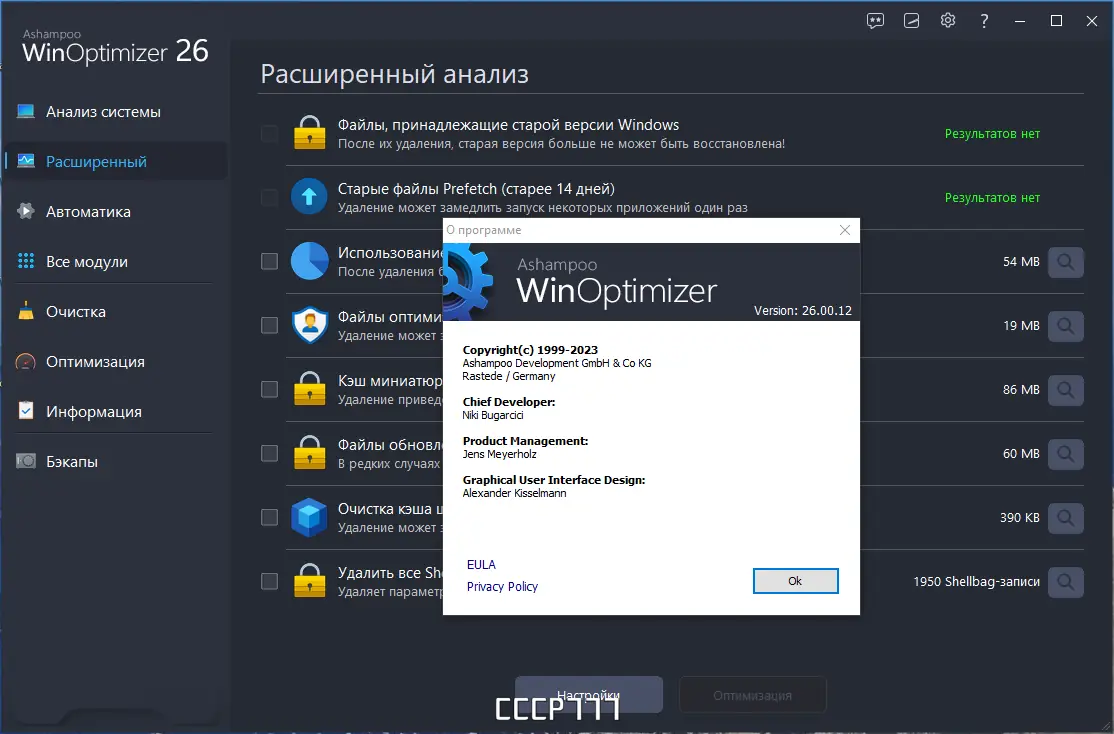Viewport: 1114px width, 734px height.
Task: Click the Бэкапы icon in the sidebar
Action: tap(27, 461)
